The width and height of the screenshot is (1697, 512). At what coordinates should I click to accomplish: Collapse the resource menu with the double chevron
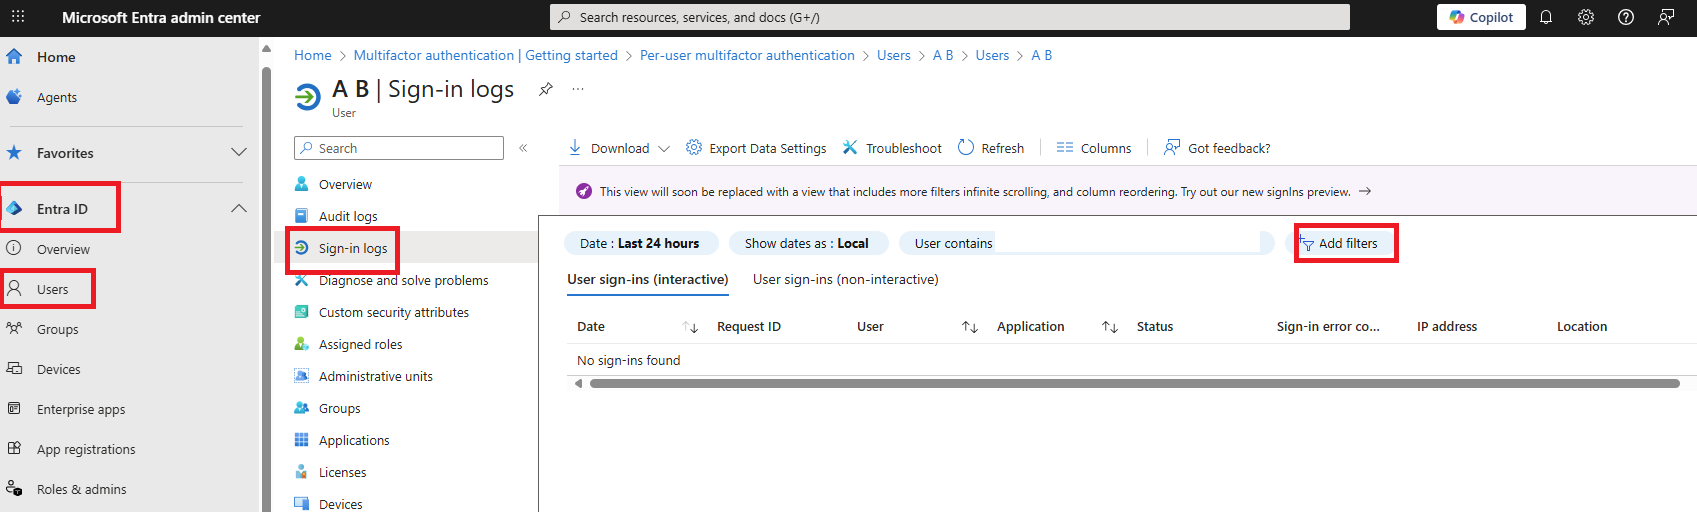click(x=523, y=148)
